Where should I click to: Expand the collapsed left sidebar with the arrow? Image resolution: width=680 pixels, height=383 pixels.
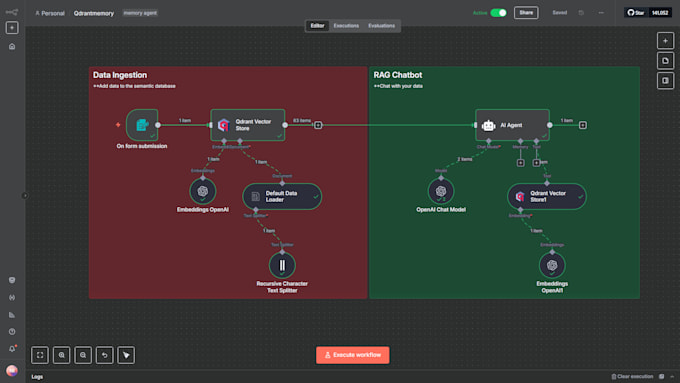[25, 196]
